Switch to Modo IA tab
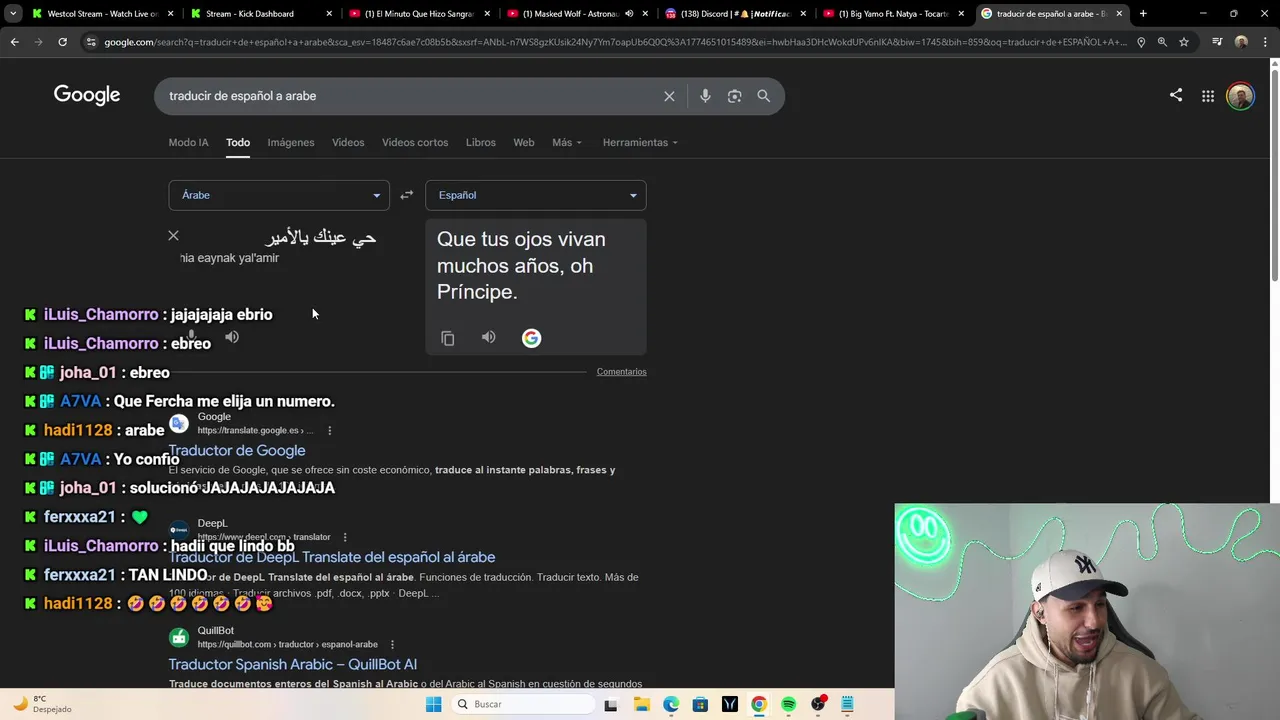The width and height of the screenshot is (1280, 720). [x=188, y=142]
